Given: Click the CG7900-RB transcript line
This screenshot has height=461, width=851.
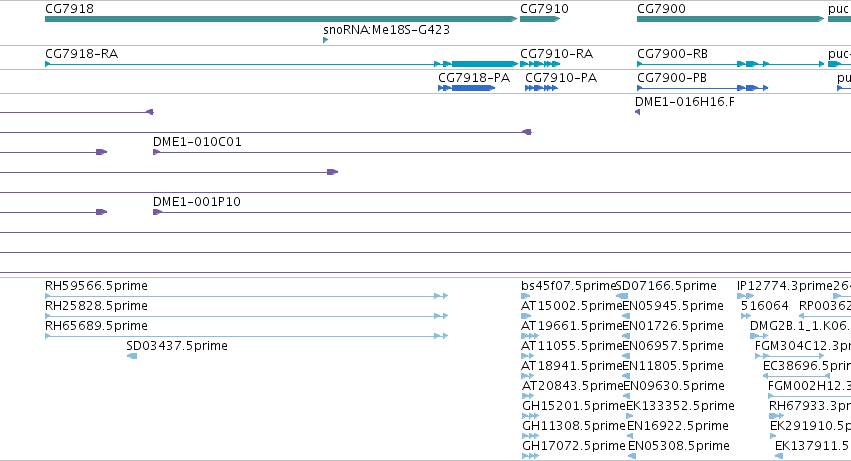Looking at the screenshot, I should coord(731,64).
